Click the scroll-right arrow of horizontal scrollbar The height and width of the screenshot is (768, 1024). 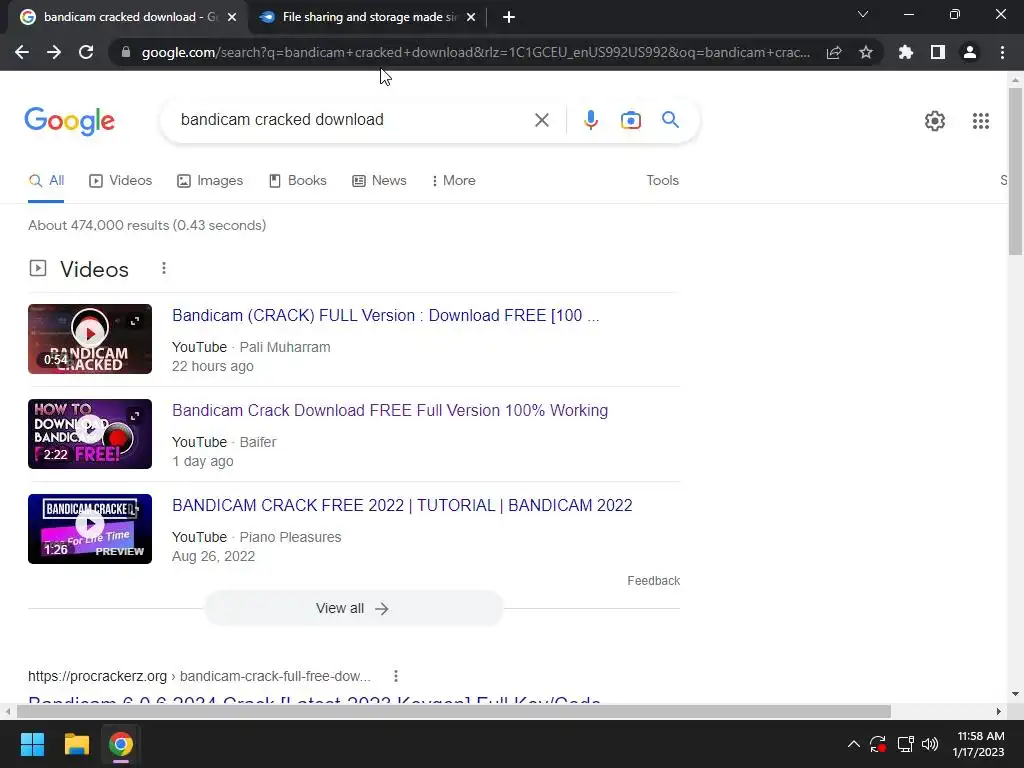coord(999,711)
